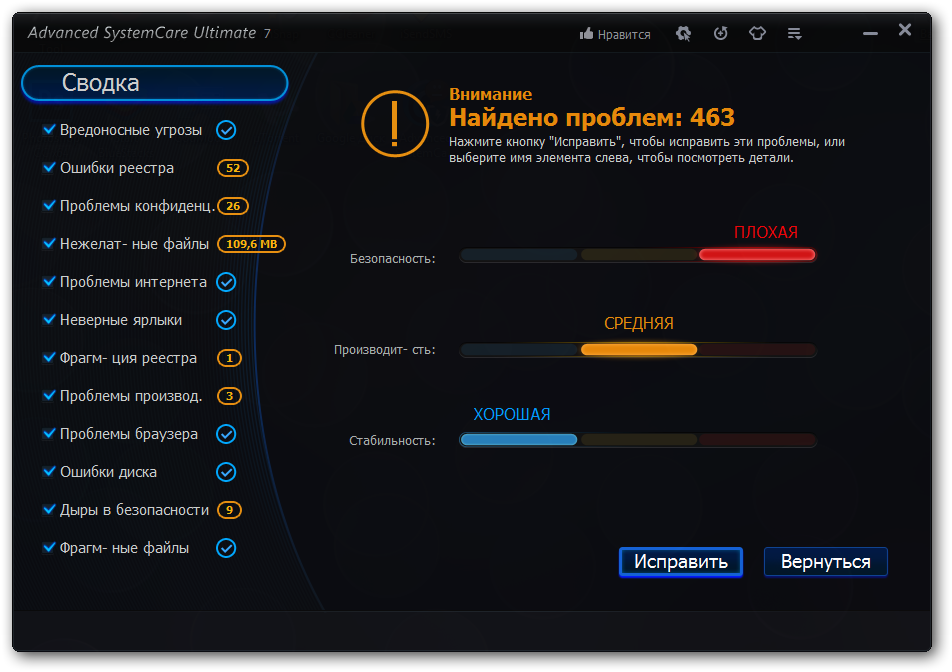Click the 26 badge for Проблемы конфиденц.
Viewport: 952px width, 672px height.
tap(233, 206)
